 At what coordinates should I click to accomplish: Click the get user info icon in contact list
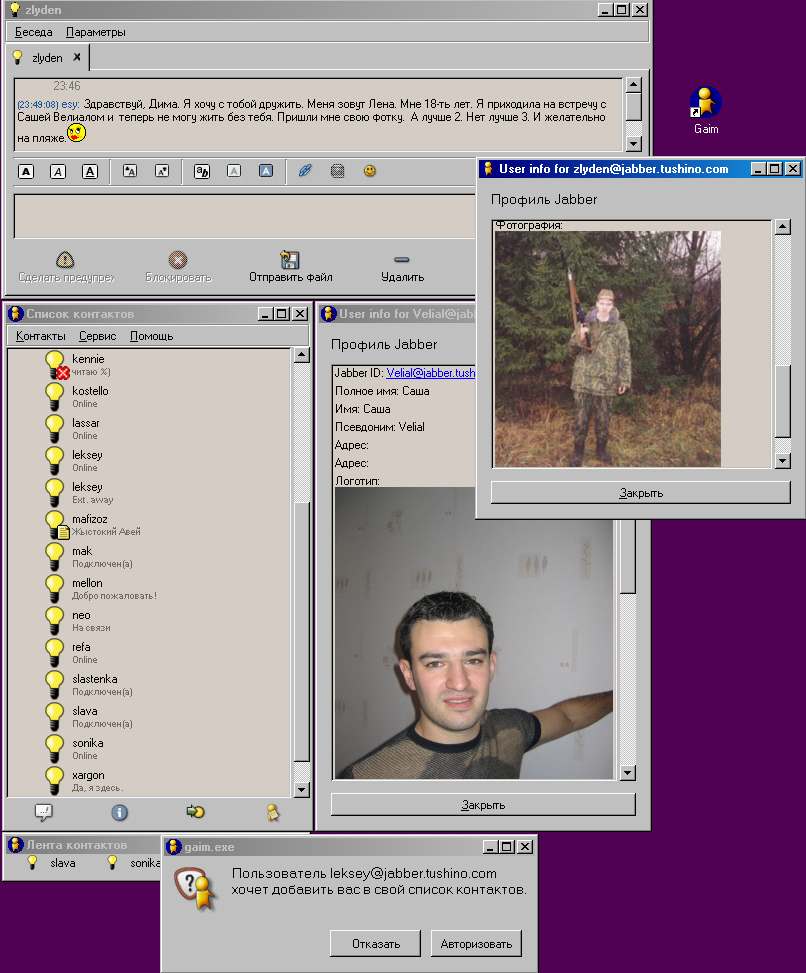[120, 812]
